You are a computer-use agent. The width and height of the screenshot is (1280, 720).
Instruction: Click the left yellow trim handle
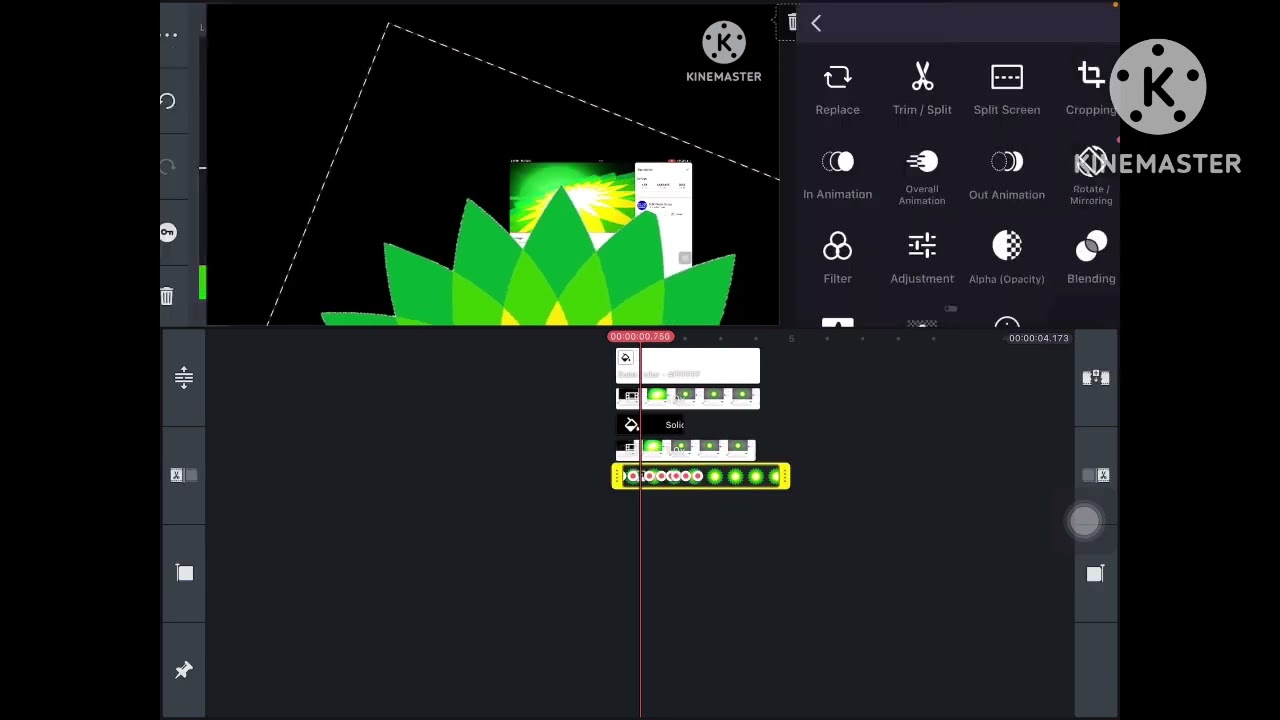click(x=617, y=476)
